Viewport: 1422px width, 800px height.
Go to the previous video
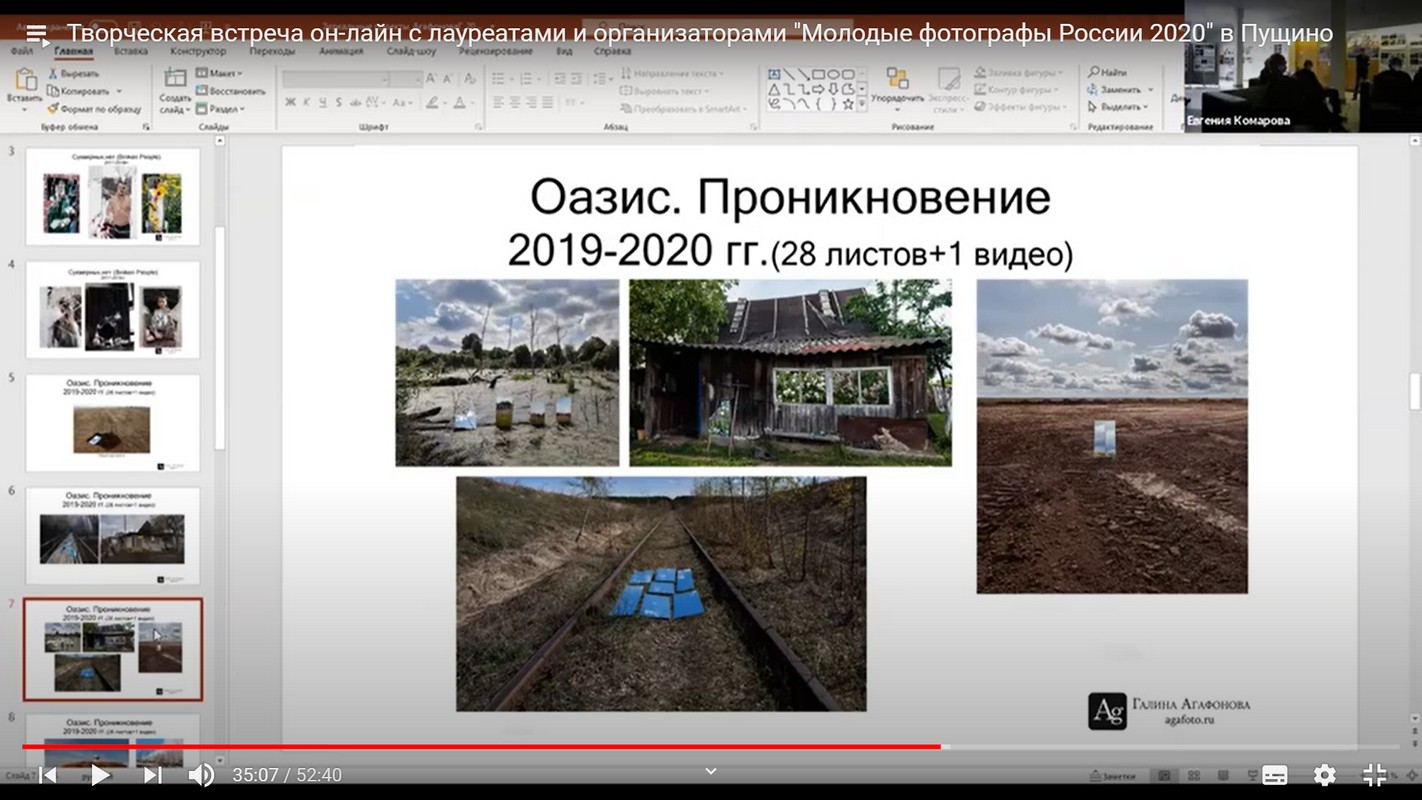(47, 775)
